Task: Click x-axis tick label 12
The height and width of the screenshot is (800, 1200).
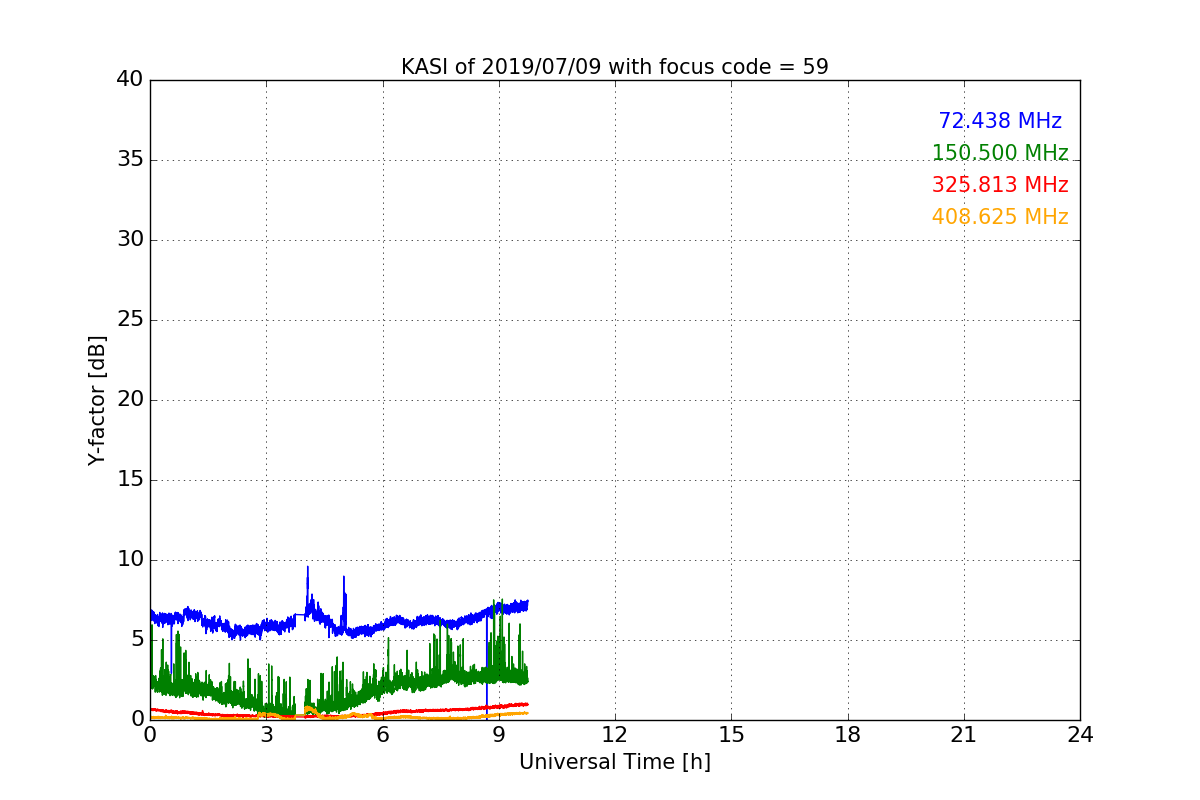Action: tap(615, 735)
